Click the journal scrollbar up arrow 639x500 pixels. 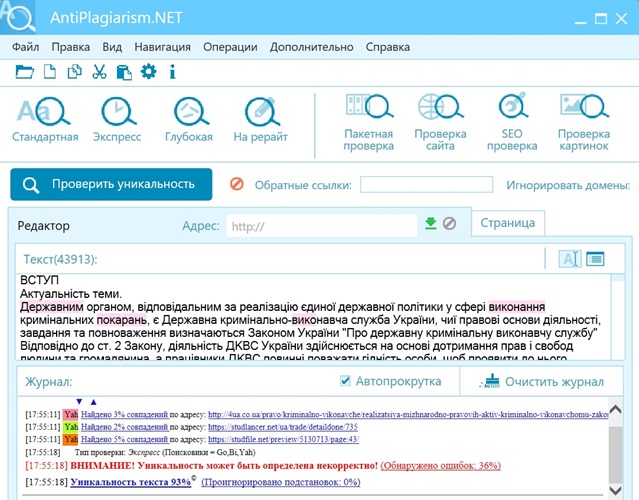(x=615, y=409)
